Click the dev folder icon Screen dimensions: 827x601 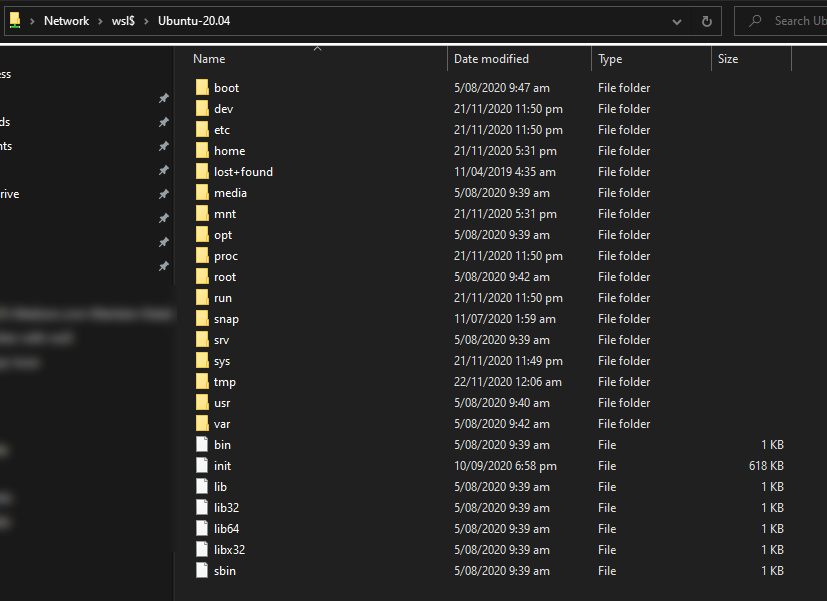click(x=202, y=109)
